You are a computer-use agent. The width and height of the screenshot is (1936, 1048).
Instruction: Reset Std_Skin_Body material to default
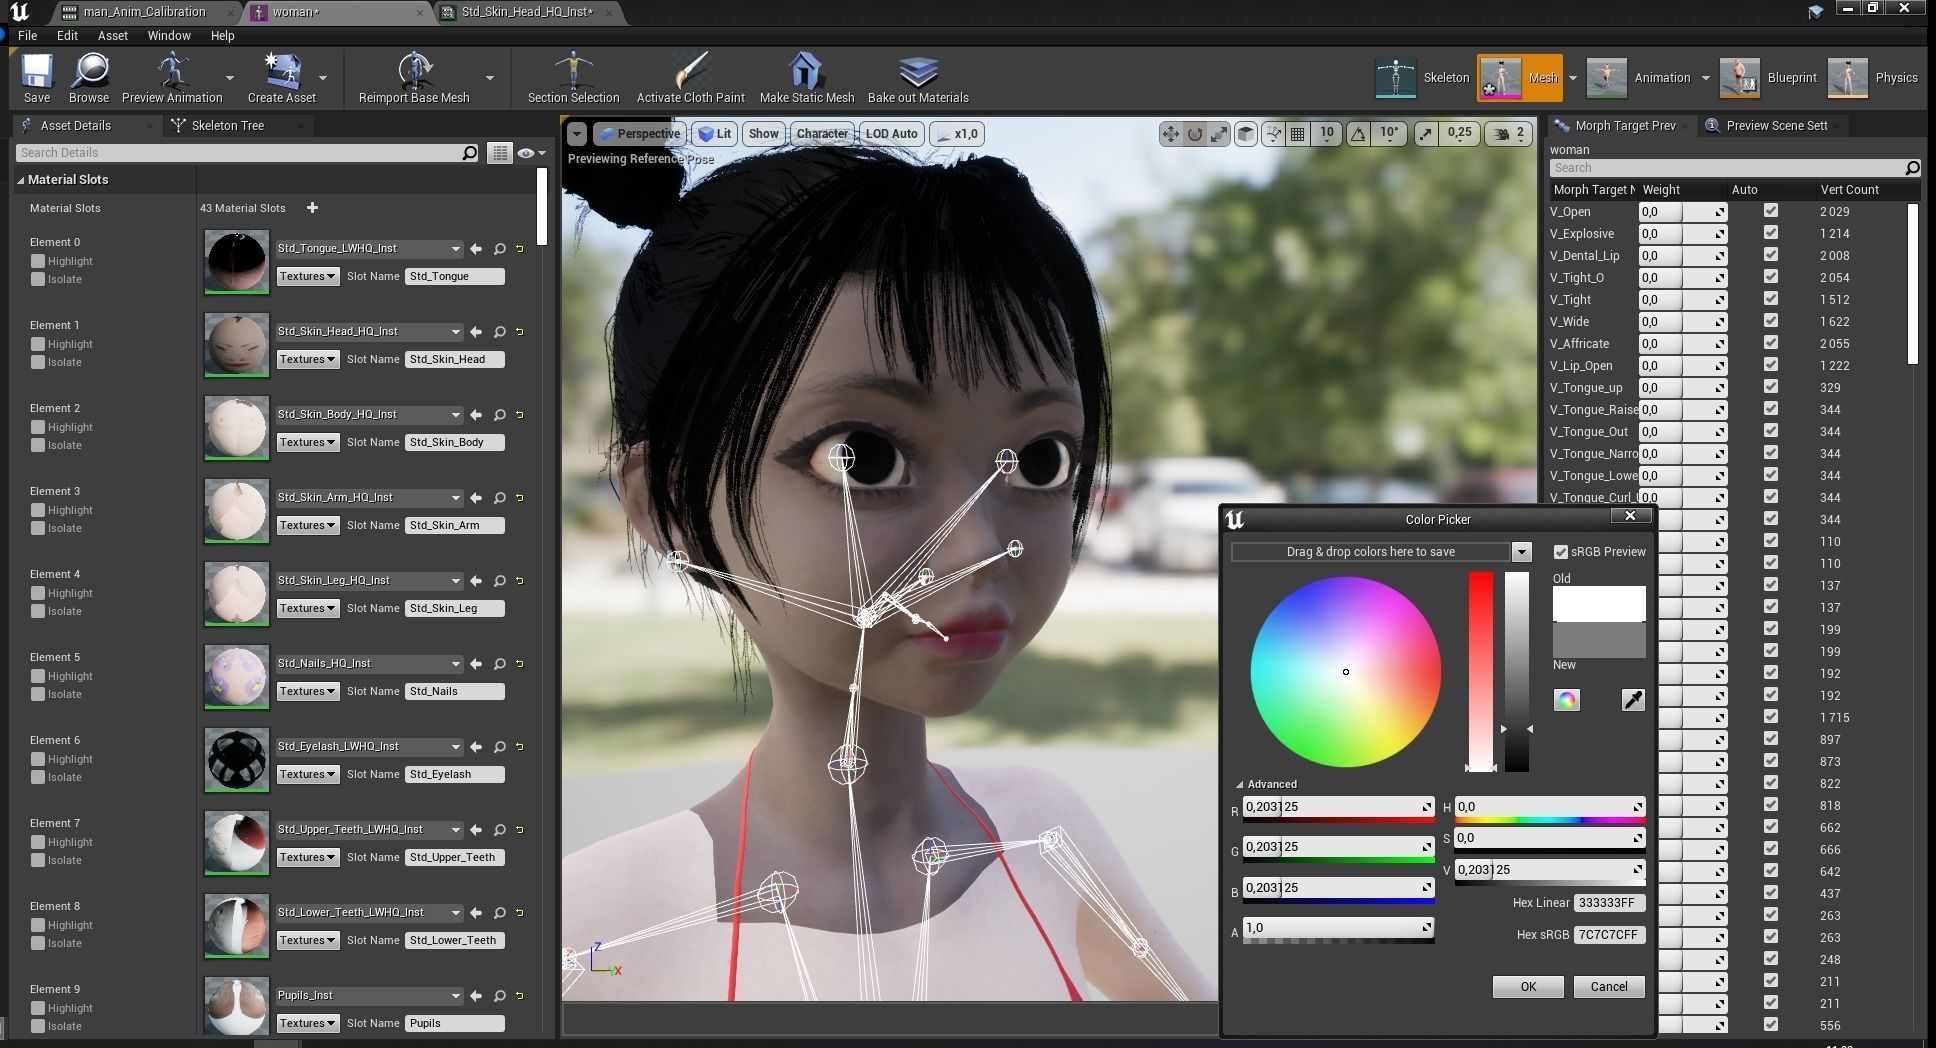tap(520, 415)
